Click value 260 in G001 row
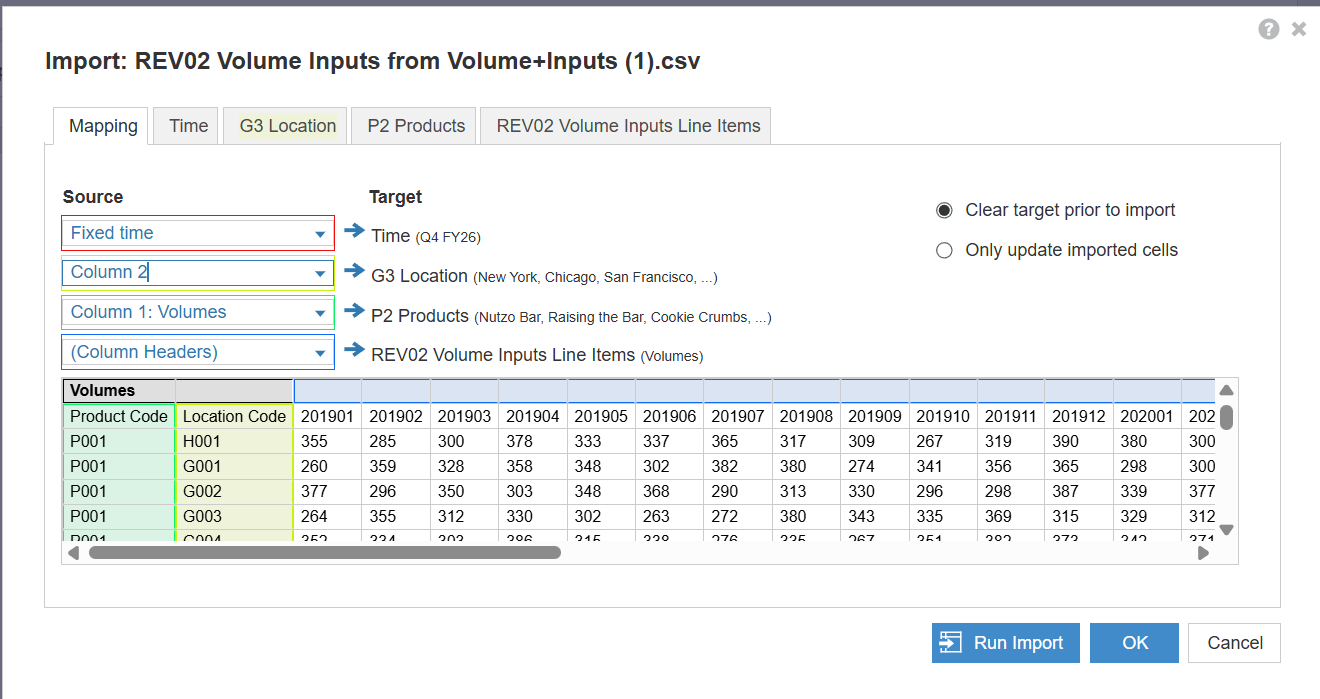 point(327,466)
